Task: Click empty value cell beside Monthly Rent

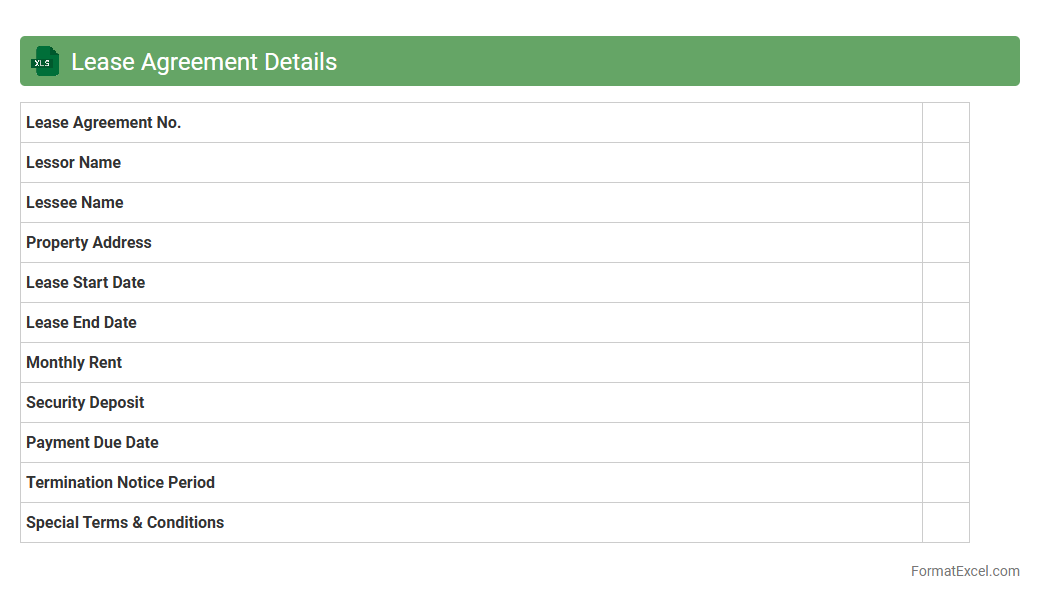Action: [945, 362]
